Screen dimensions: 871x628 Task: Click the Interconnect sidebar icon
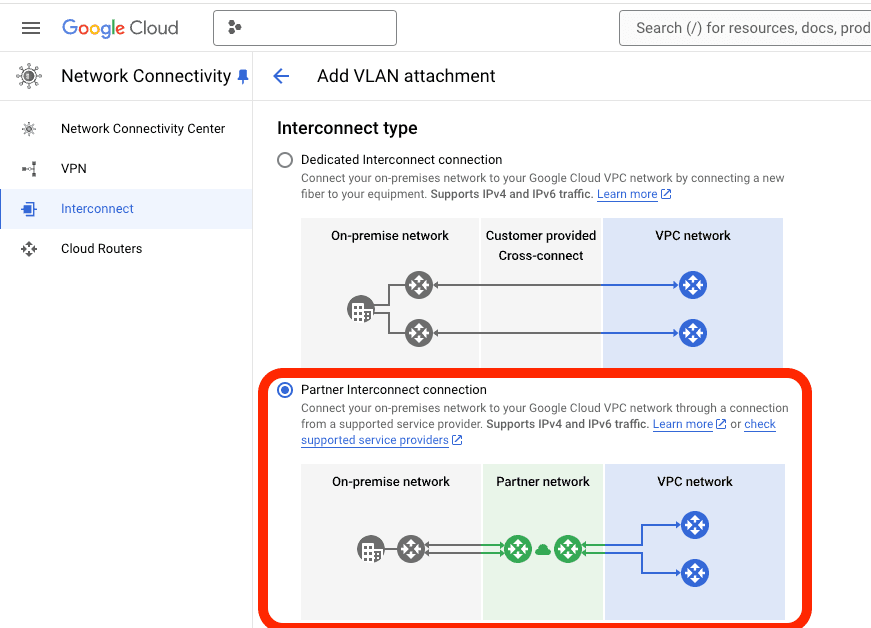(29, 208)
